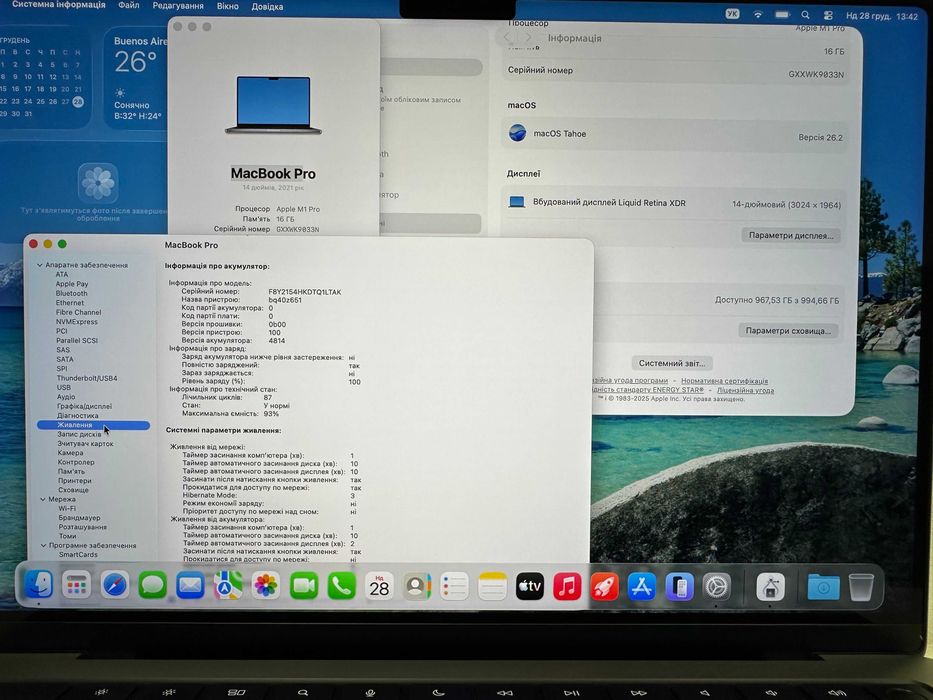Open the Файл menu
This screenshot has width=933, height=700.
click(x=129, y=5)
